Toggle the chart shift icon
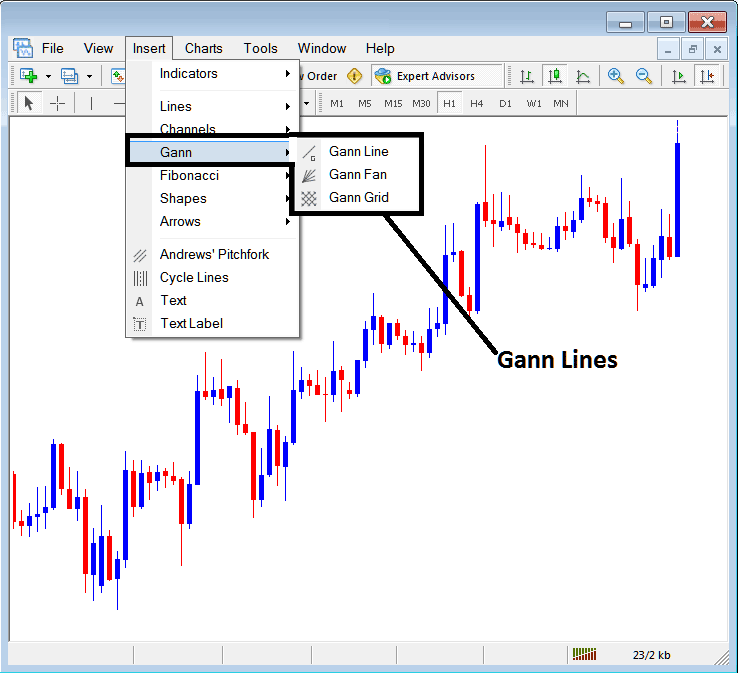Viewport: 738px width, 673px height. [708, 76]
